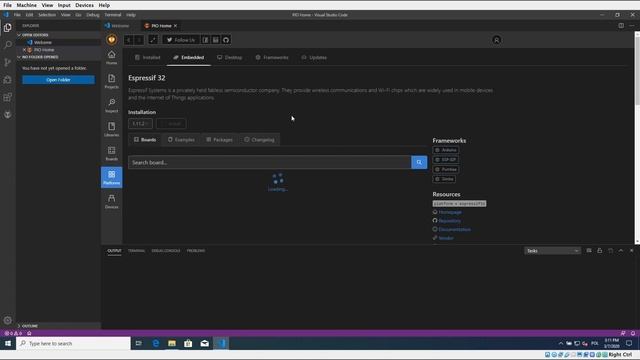Open the platform version dropdown

[x=140, y=124]
